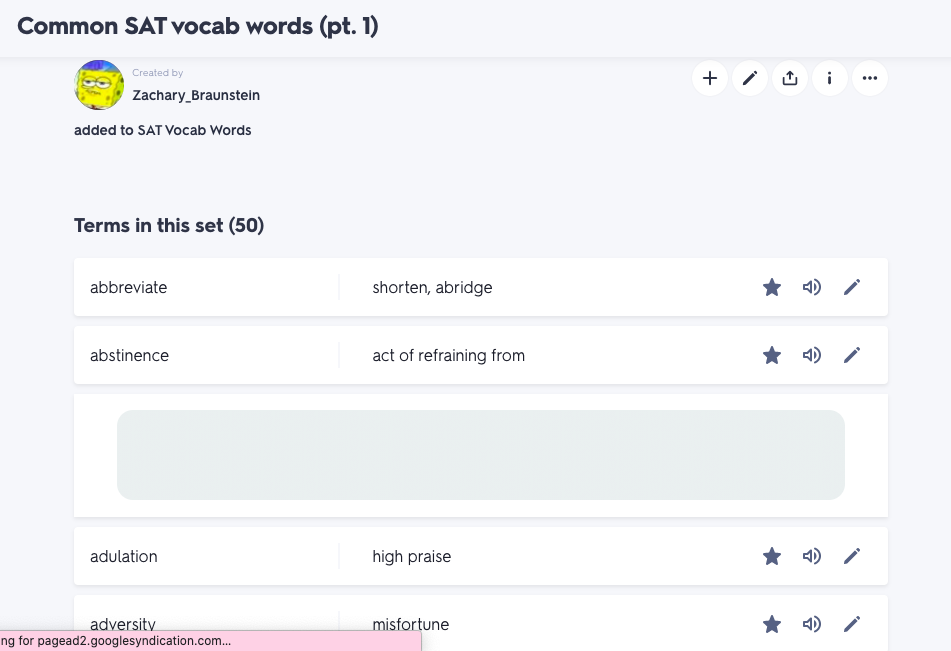Open the three-dot more options menu
This screenshot has height=651, width=951.
(x=870, y=78)
